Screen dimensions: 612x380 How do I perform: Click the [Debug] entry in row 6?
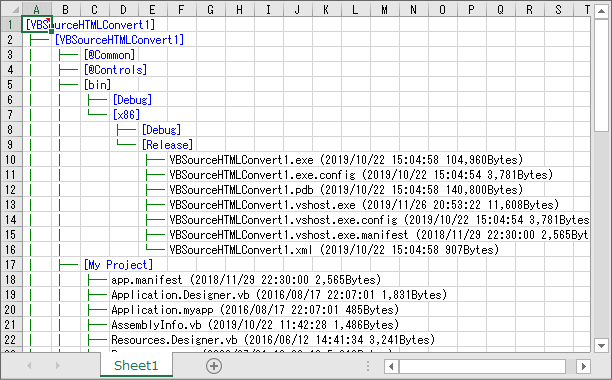(132, 100)
